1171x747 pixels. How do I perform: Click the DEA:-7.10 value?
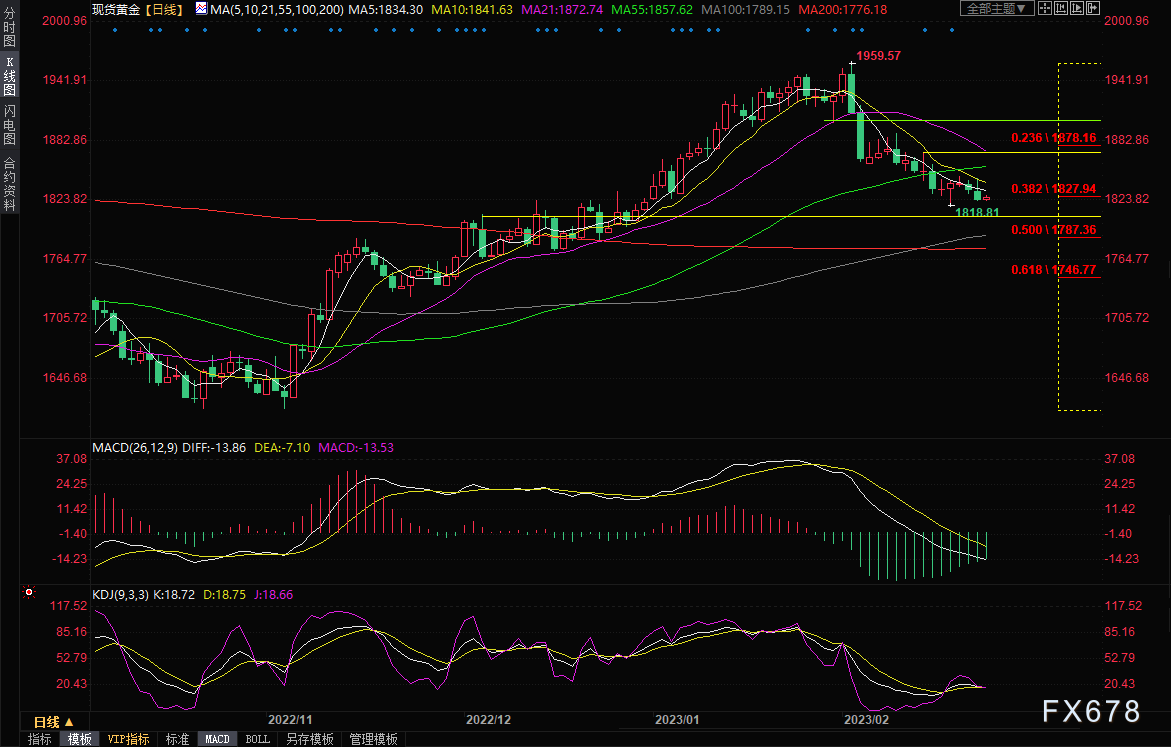[282, 447]
